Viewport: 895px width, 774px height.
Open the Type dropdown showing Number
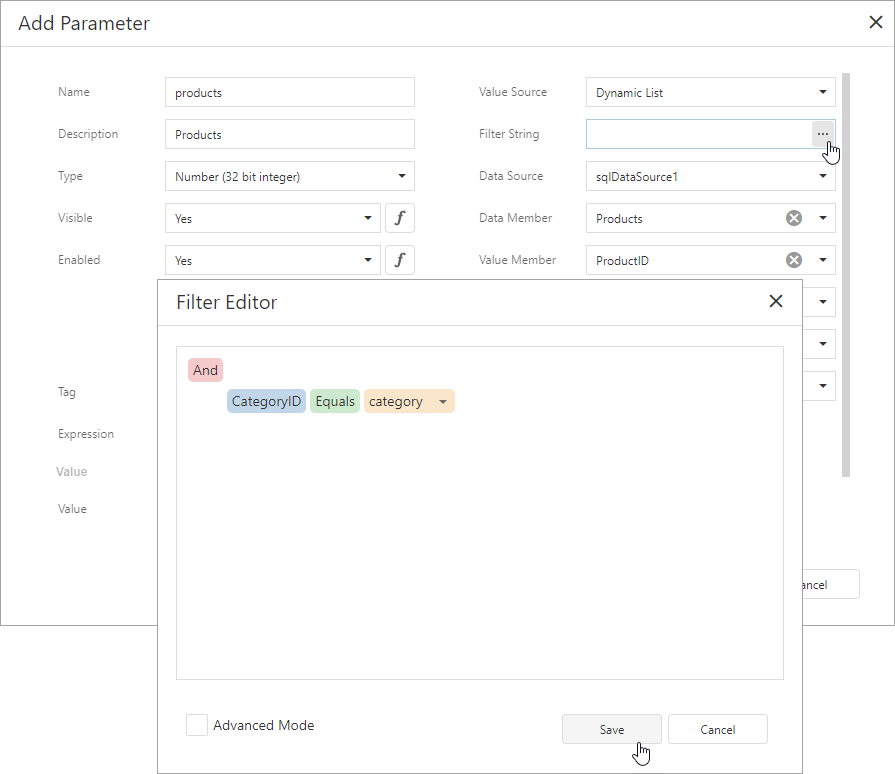click(404, 176)
